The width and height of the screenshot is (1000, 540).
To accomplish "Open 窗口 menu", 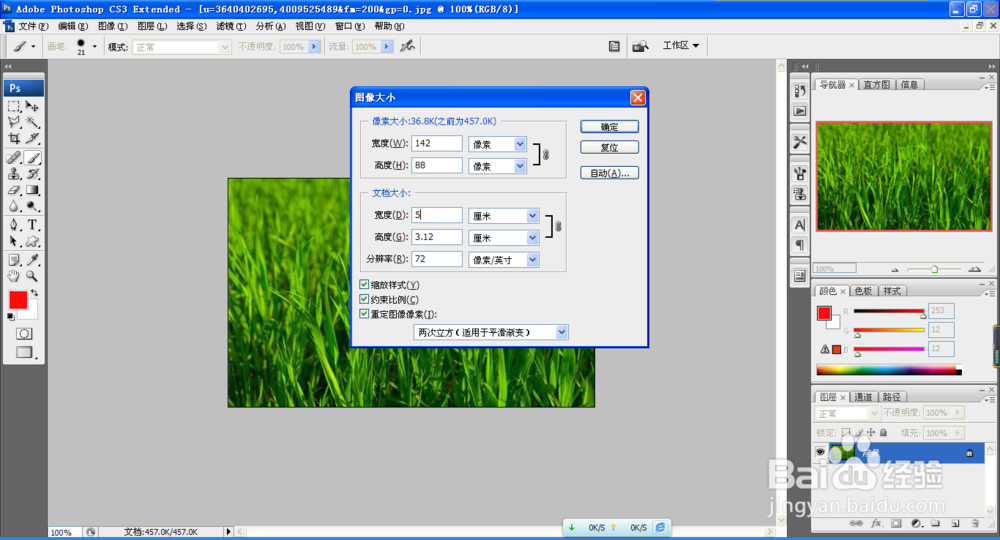I will click(x=349, y=26).
